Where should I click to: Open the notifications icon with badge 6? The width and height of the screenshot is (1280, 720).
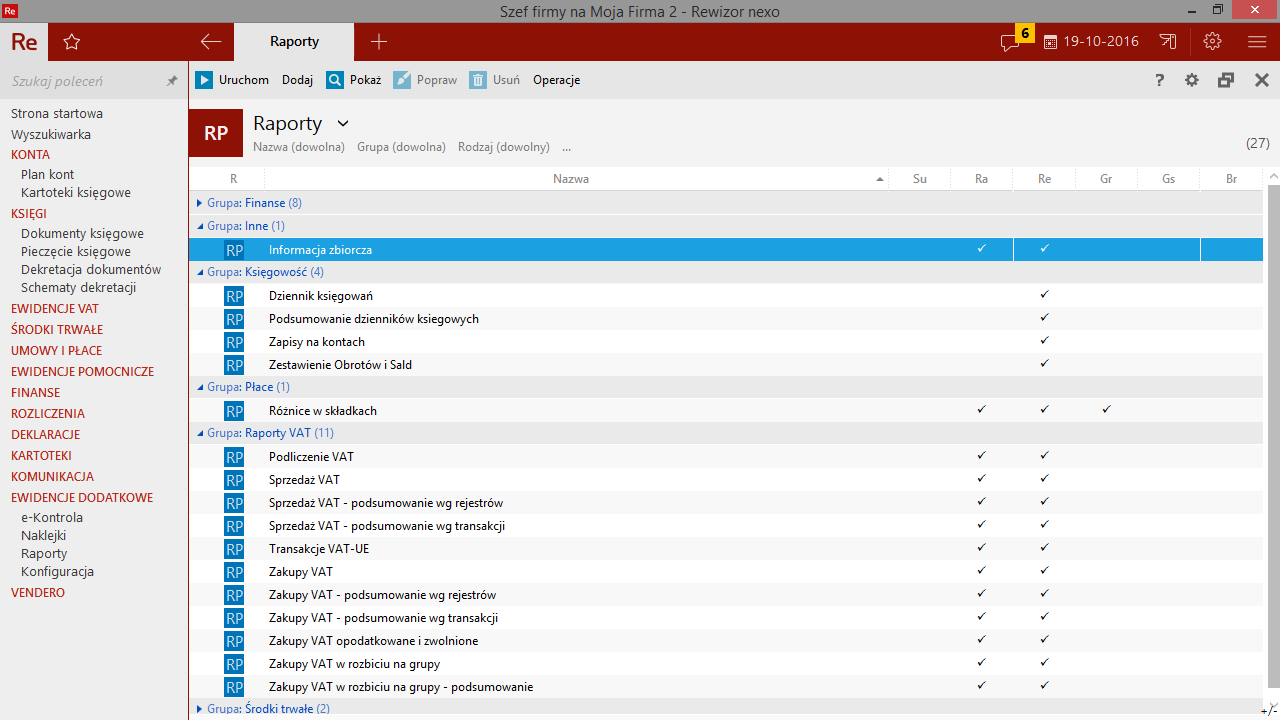1011,42
